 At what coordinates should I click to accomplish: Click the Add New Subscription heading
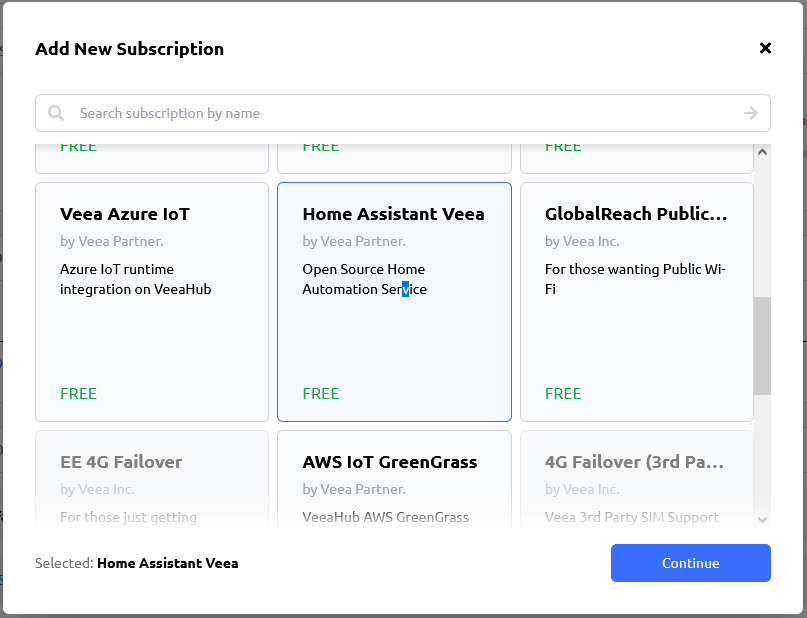pos(130,49)
